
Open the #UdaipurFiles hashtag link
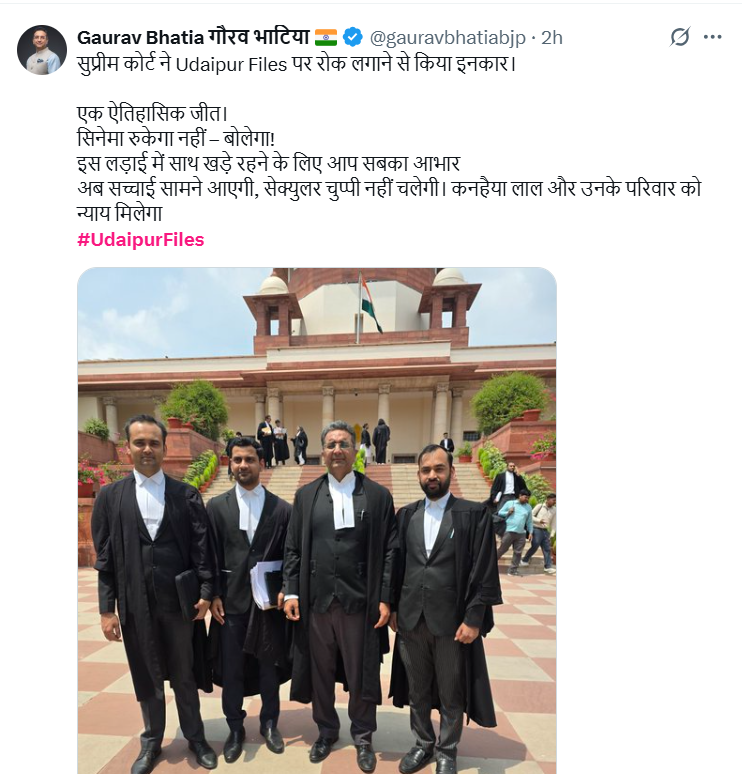pyautogui.click(x=141, y=240)
